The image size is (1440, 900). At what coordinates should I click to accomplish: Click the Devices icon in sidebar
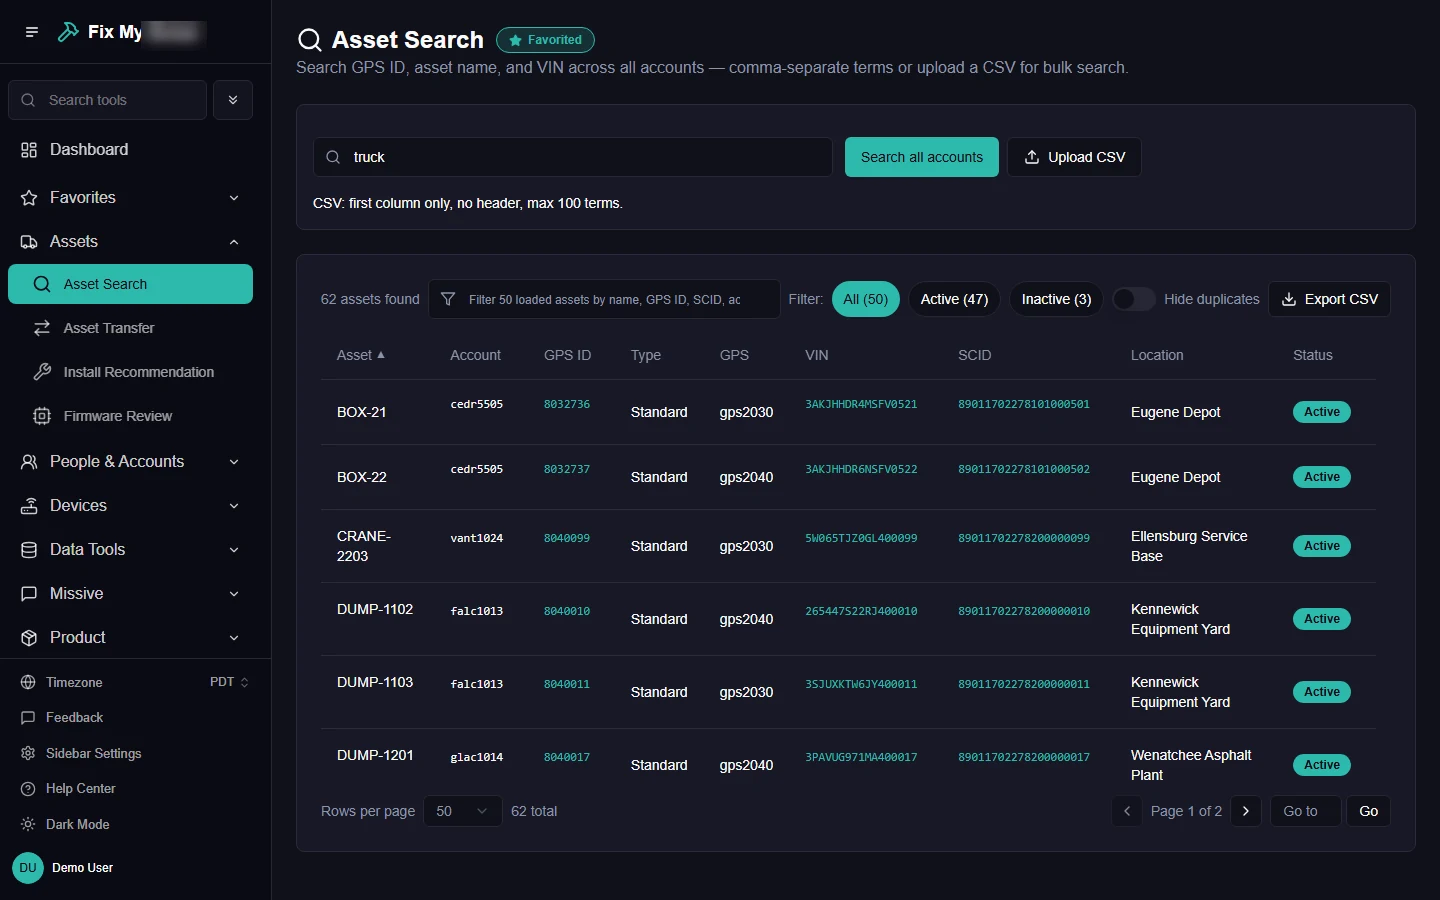29,506
